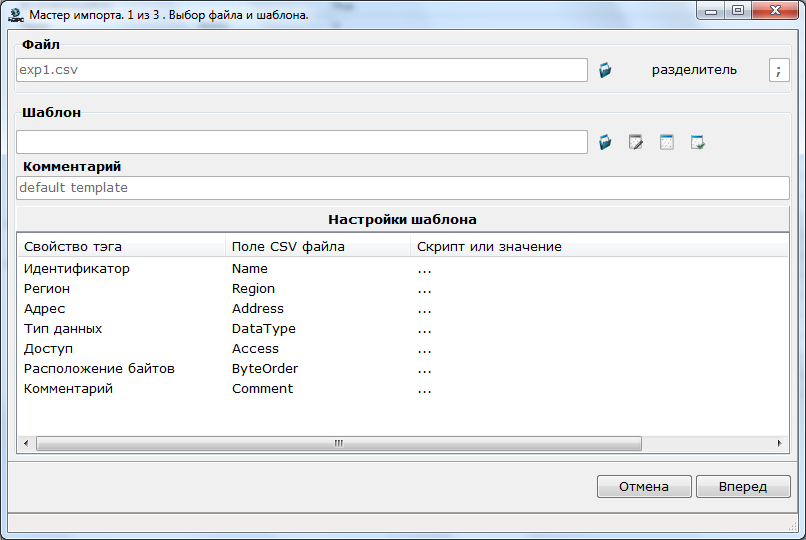Image resolution: width=806 pixels, height=540 pixels.
Task: Select the Адрес row
Action: coord(403,309)
